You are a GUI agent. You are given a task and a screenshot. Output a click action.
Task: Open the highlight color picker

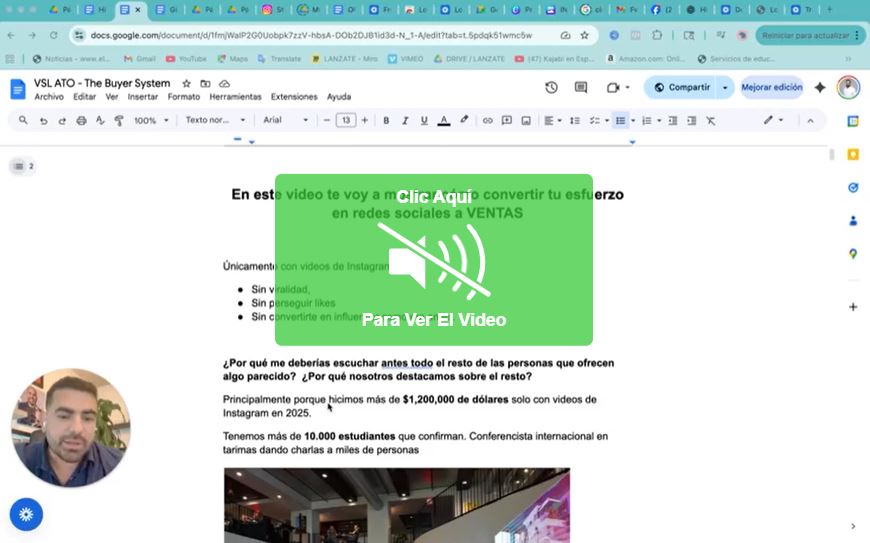pos(464,120)
